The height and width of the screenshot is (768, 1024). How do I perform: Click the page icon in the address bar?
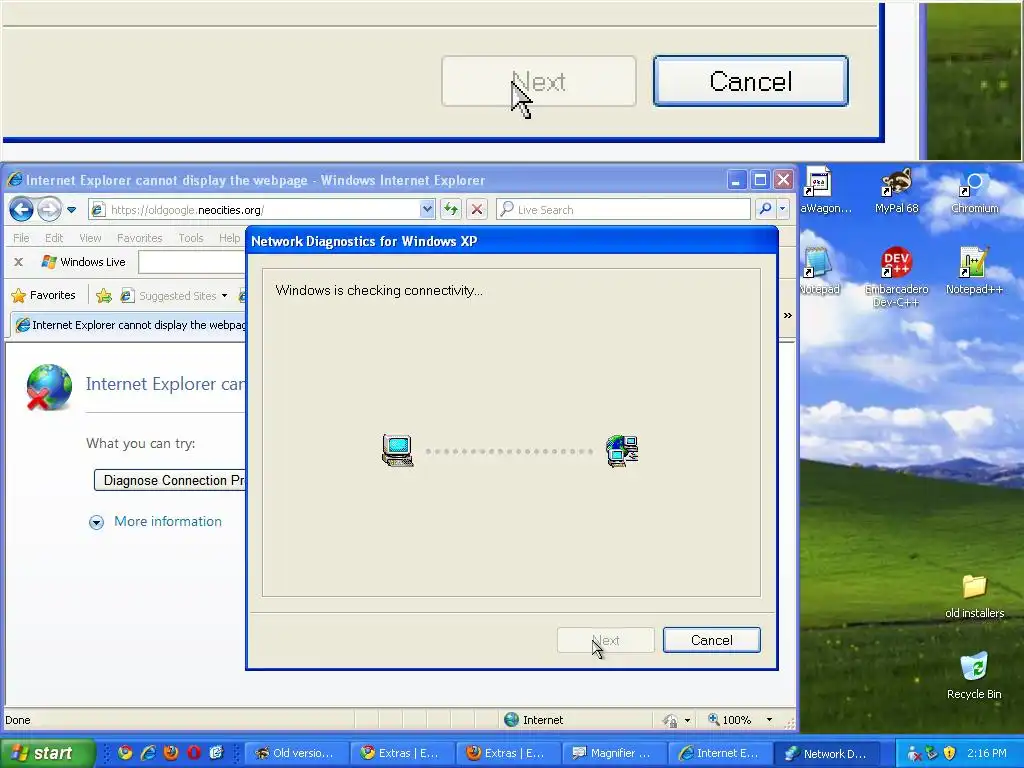pos(98,210)
